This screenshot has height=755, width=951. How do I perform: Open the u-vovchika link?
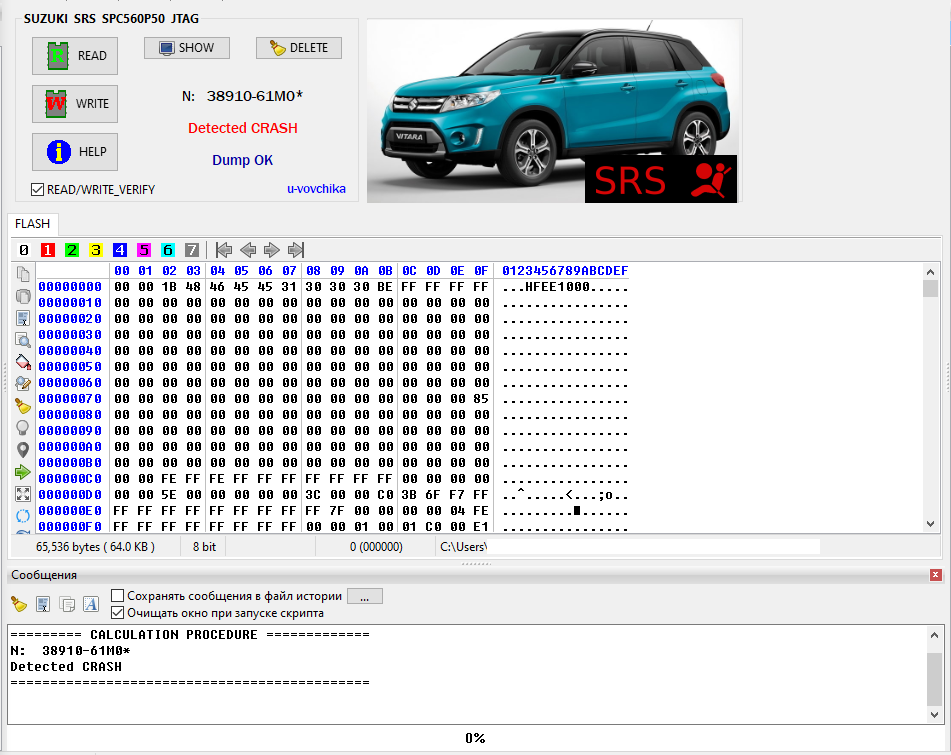click(316, 189)
